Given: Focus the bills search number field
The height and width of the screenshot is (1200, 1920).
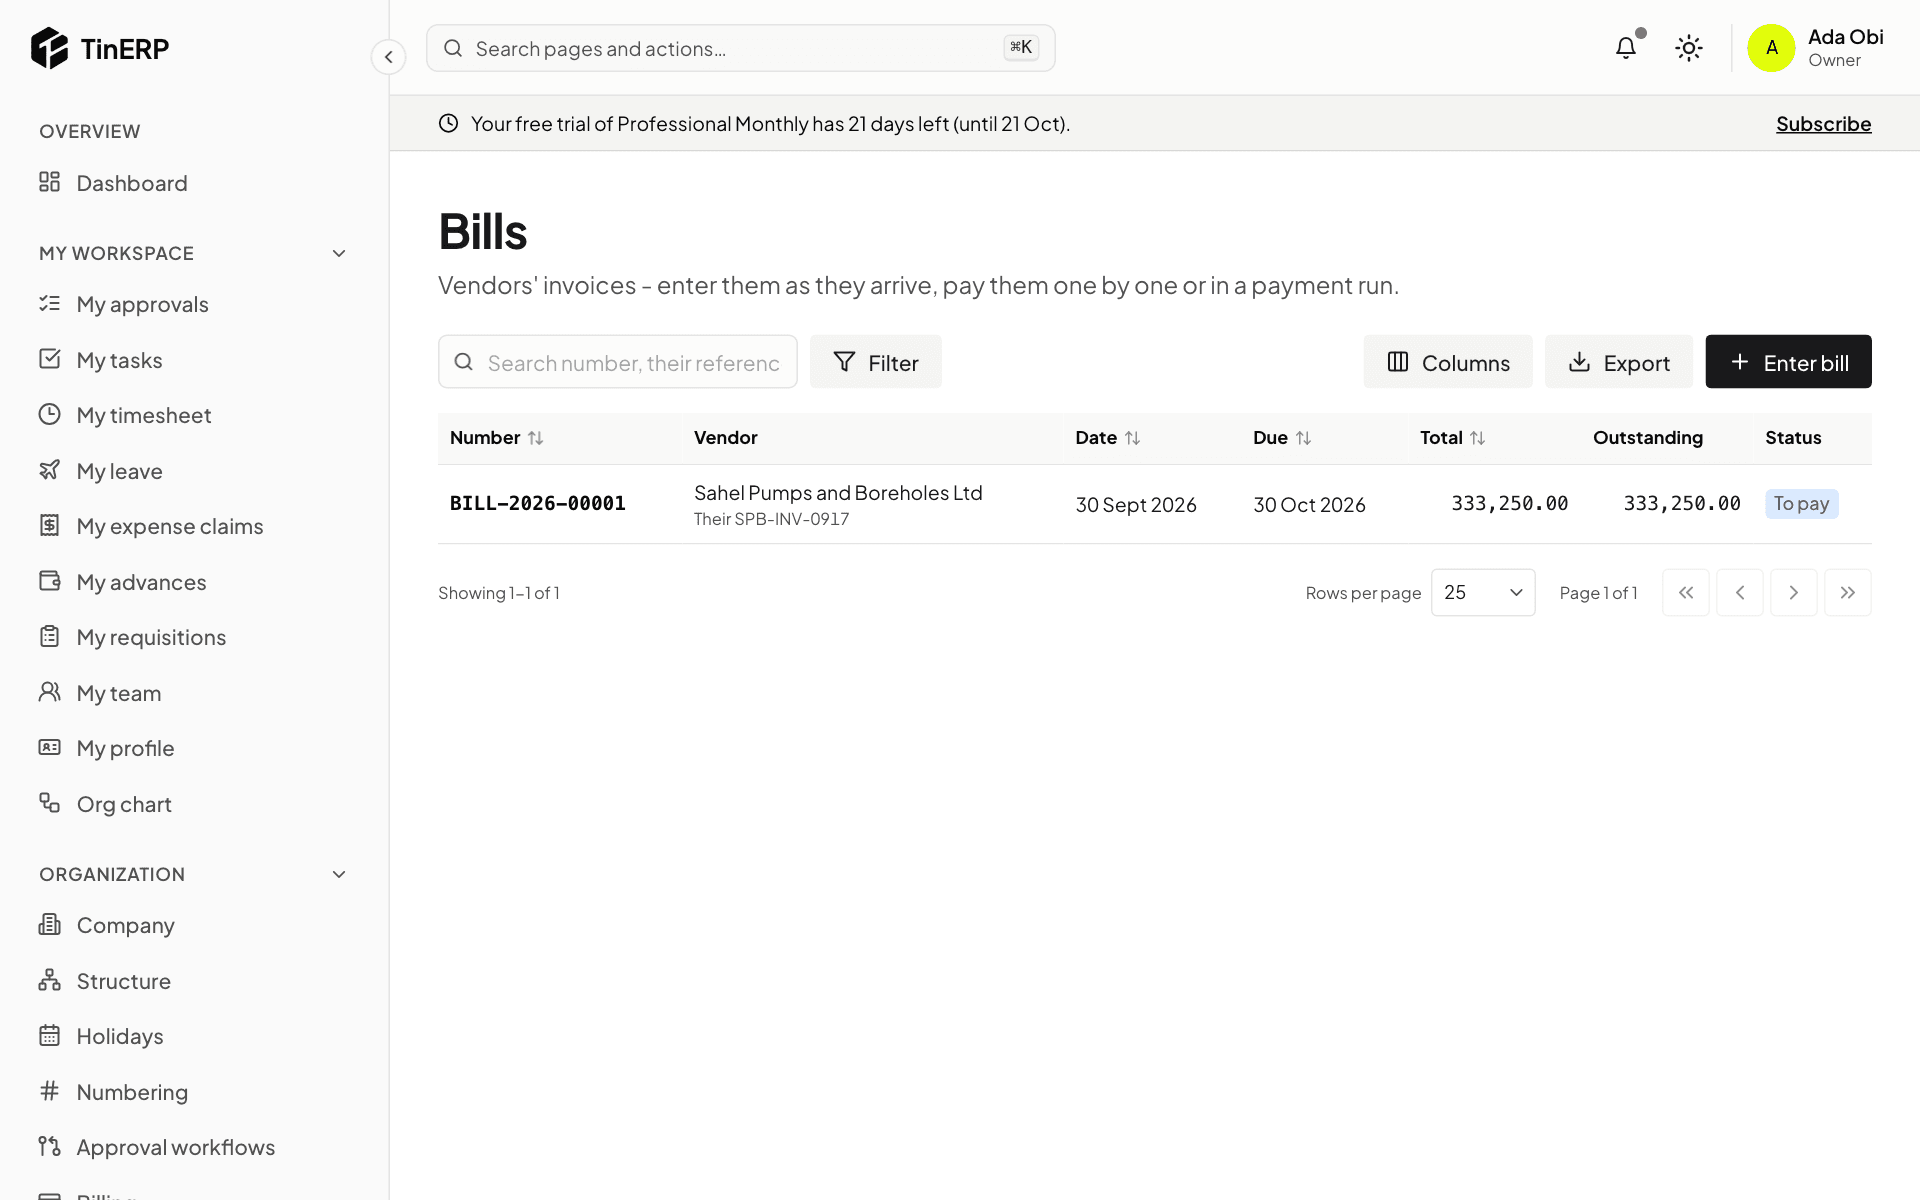Looking at the screenshot, I should pyautogui.click(x=618, y=362).
